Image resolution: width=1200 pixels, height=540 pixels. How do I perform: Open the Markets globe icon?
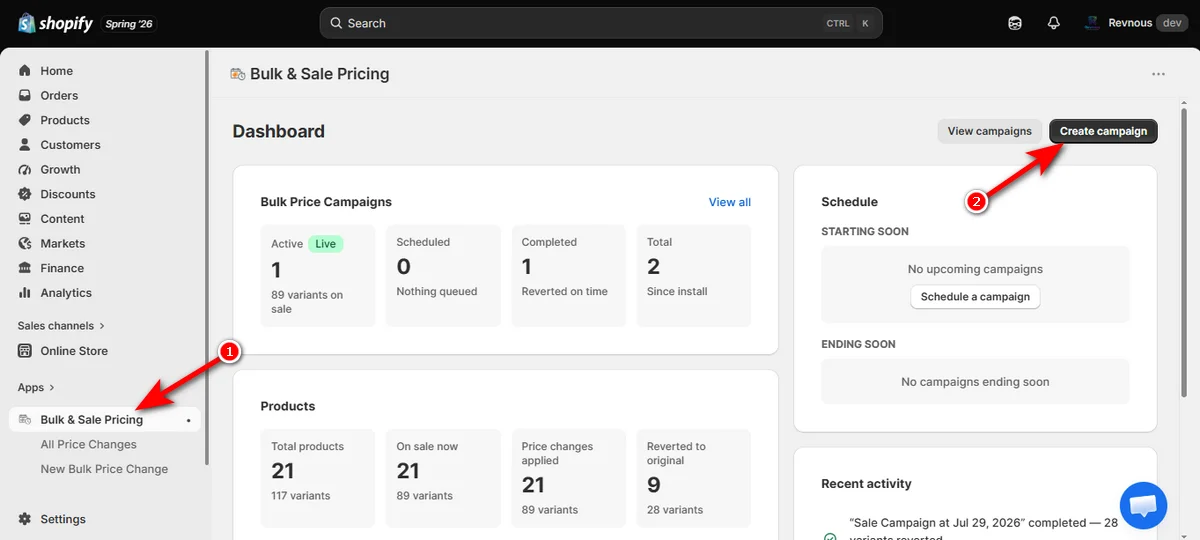(25, 244)
